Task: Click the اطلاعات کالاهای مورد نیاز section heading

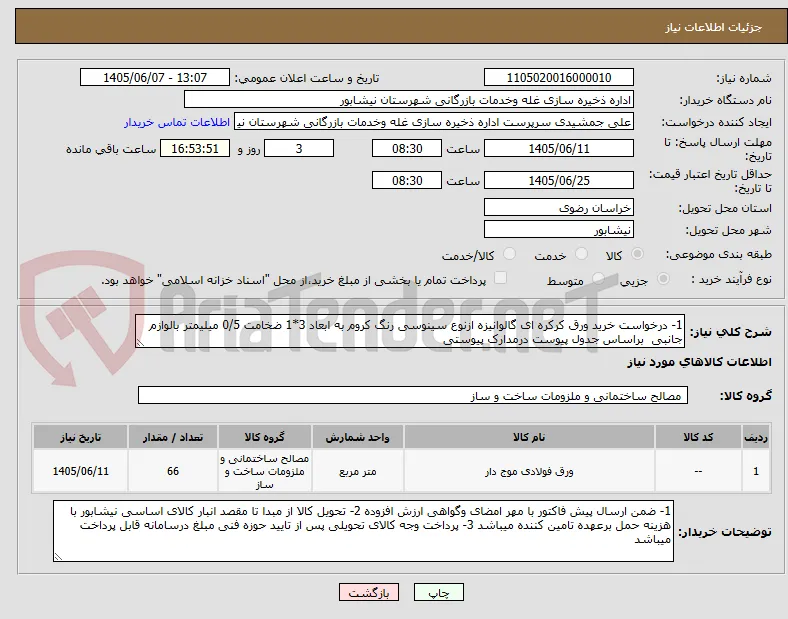Action: tap(699, 362)
